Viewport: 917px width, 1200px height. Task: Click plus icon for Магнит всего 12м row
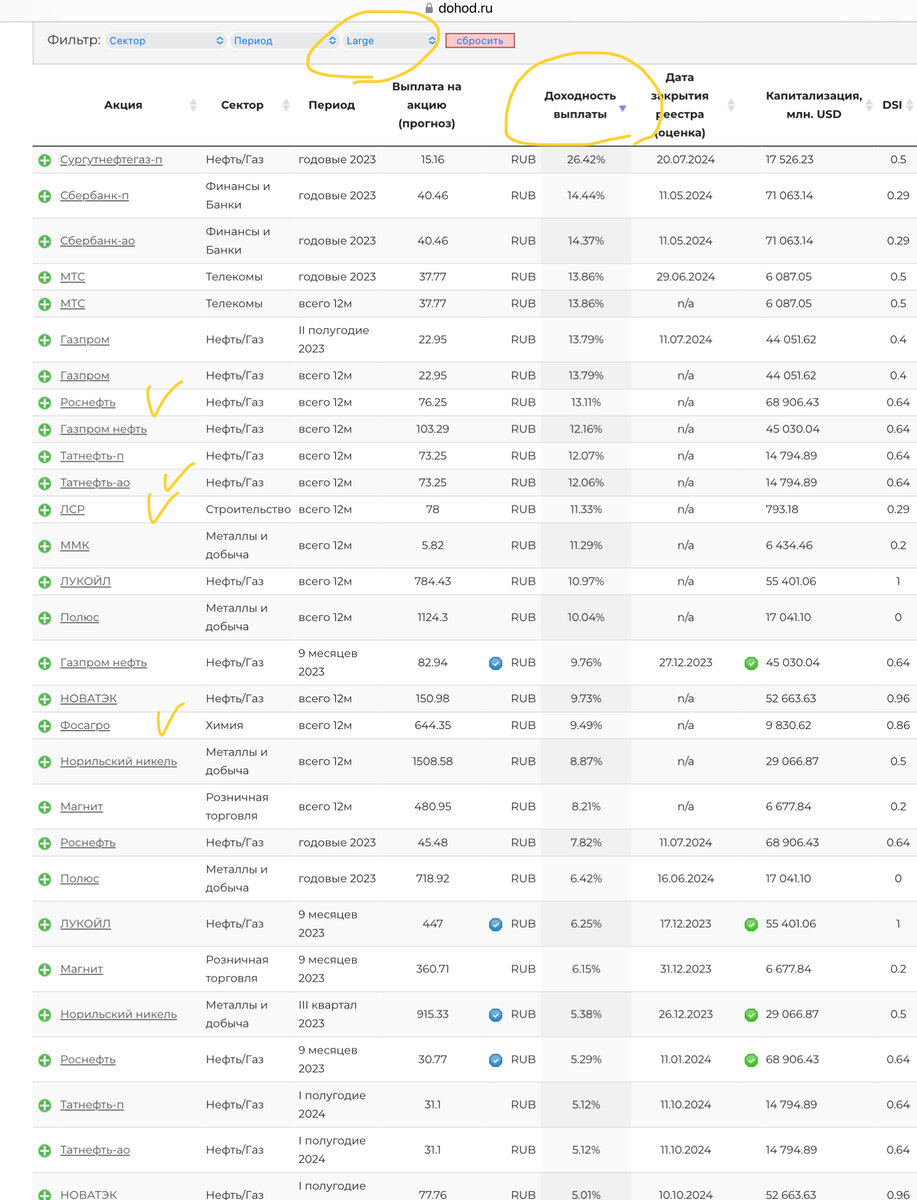(x=44, y=807)
